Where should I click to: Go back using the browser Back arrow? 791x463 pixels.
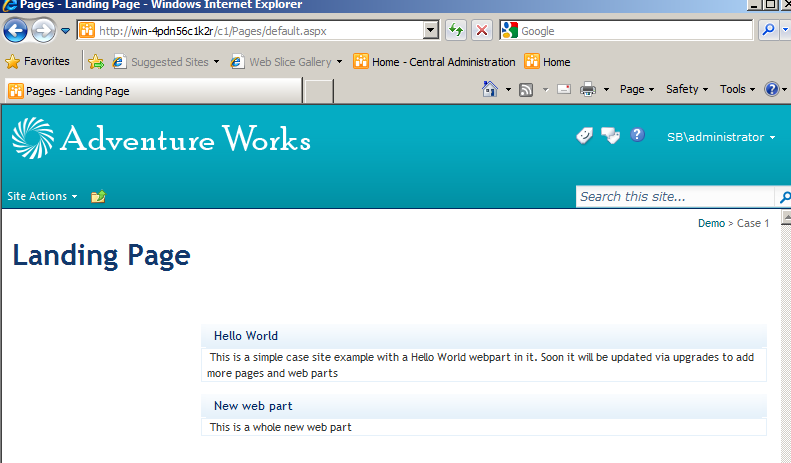[x=15, y=31]
